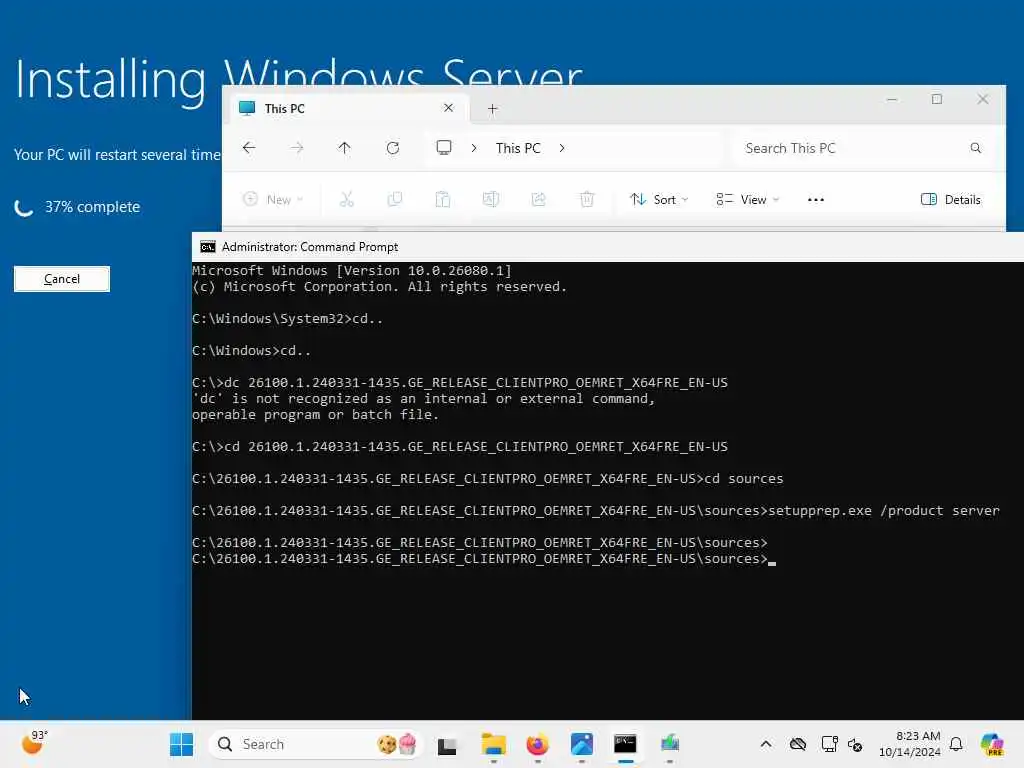
Task: Cancel the Windows Server installation
Action: point(61,279)
